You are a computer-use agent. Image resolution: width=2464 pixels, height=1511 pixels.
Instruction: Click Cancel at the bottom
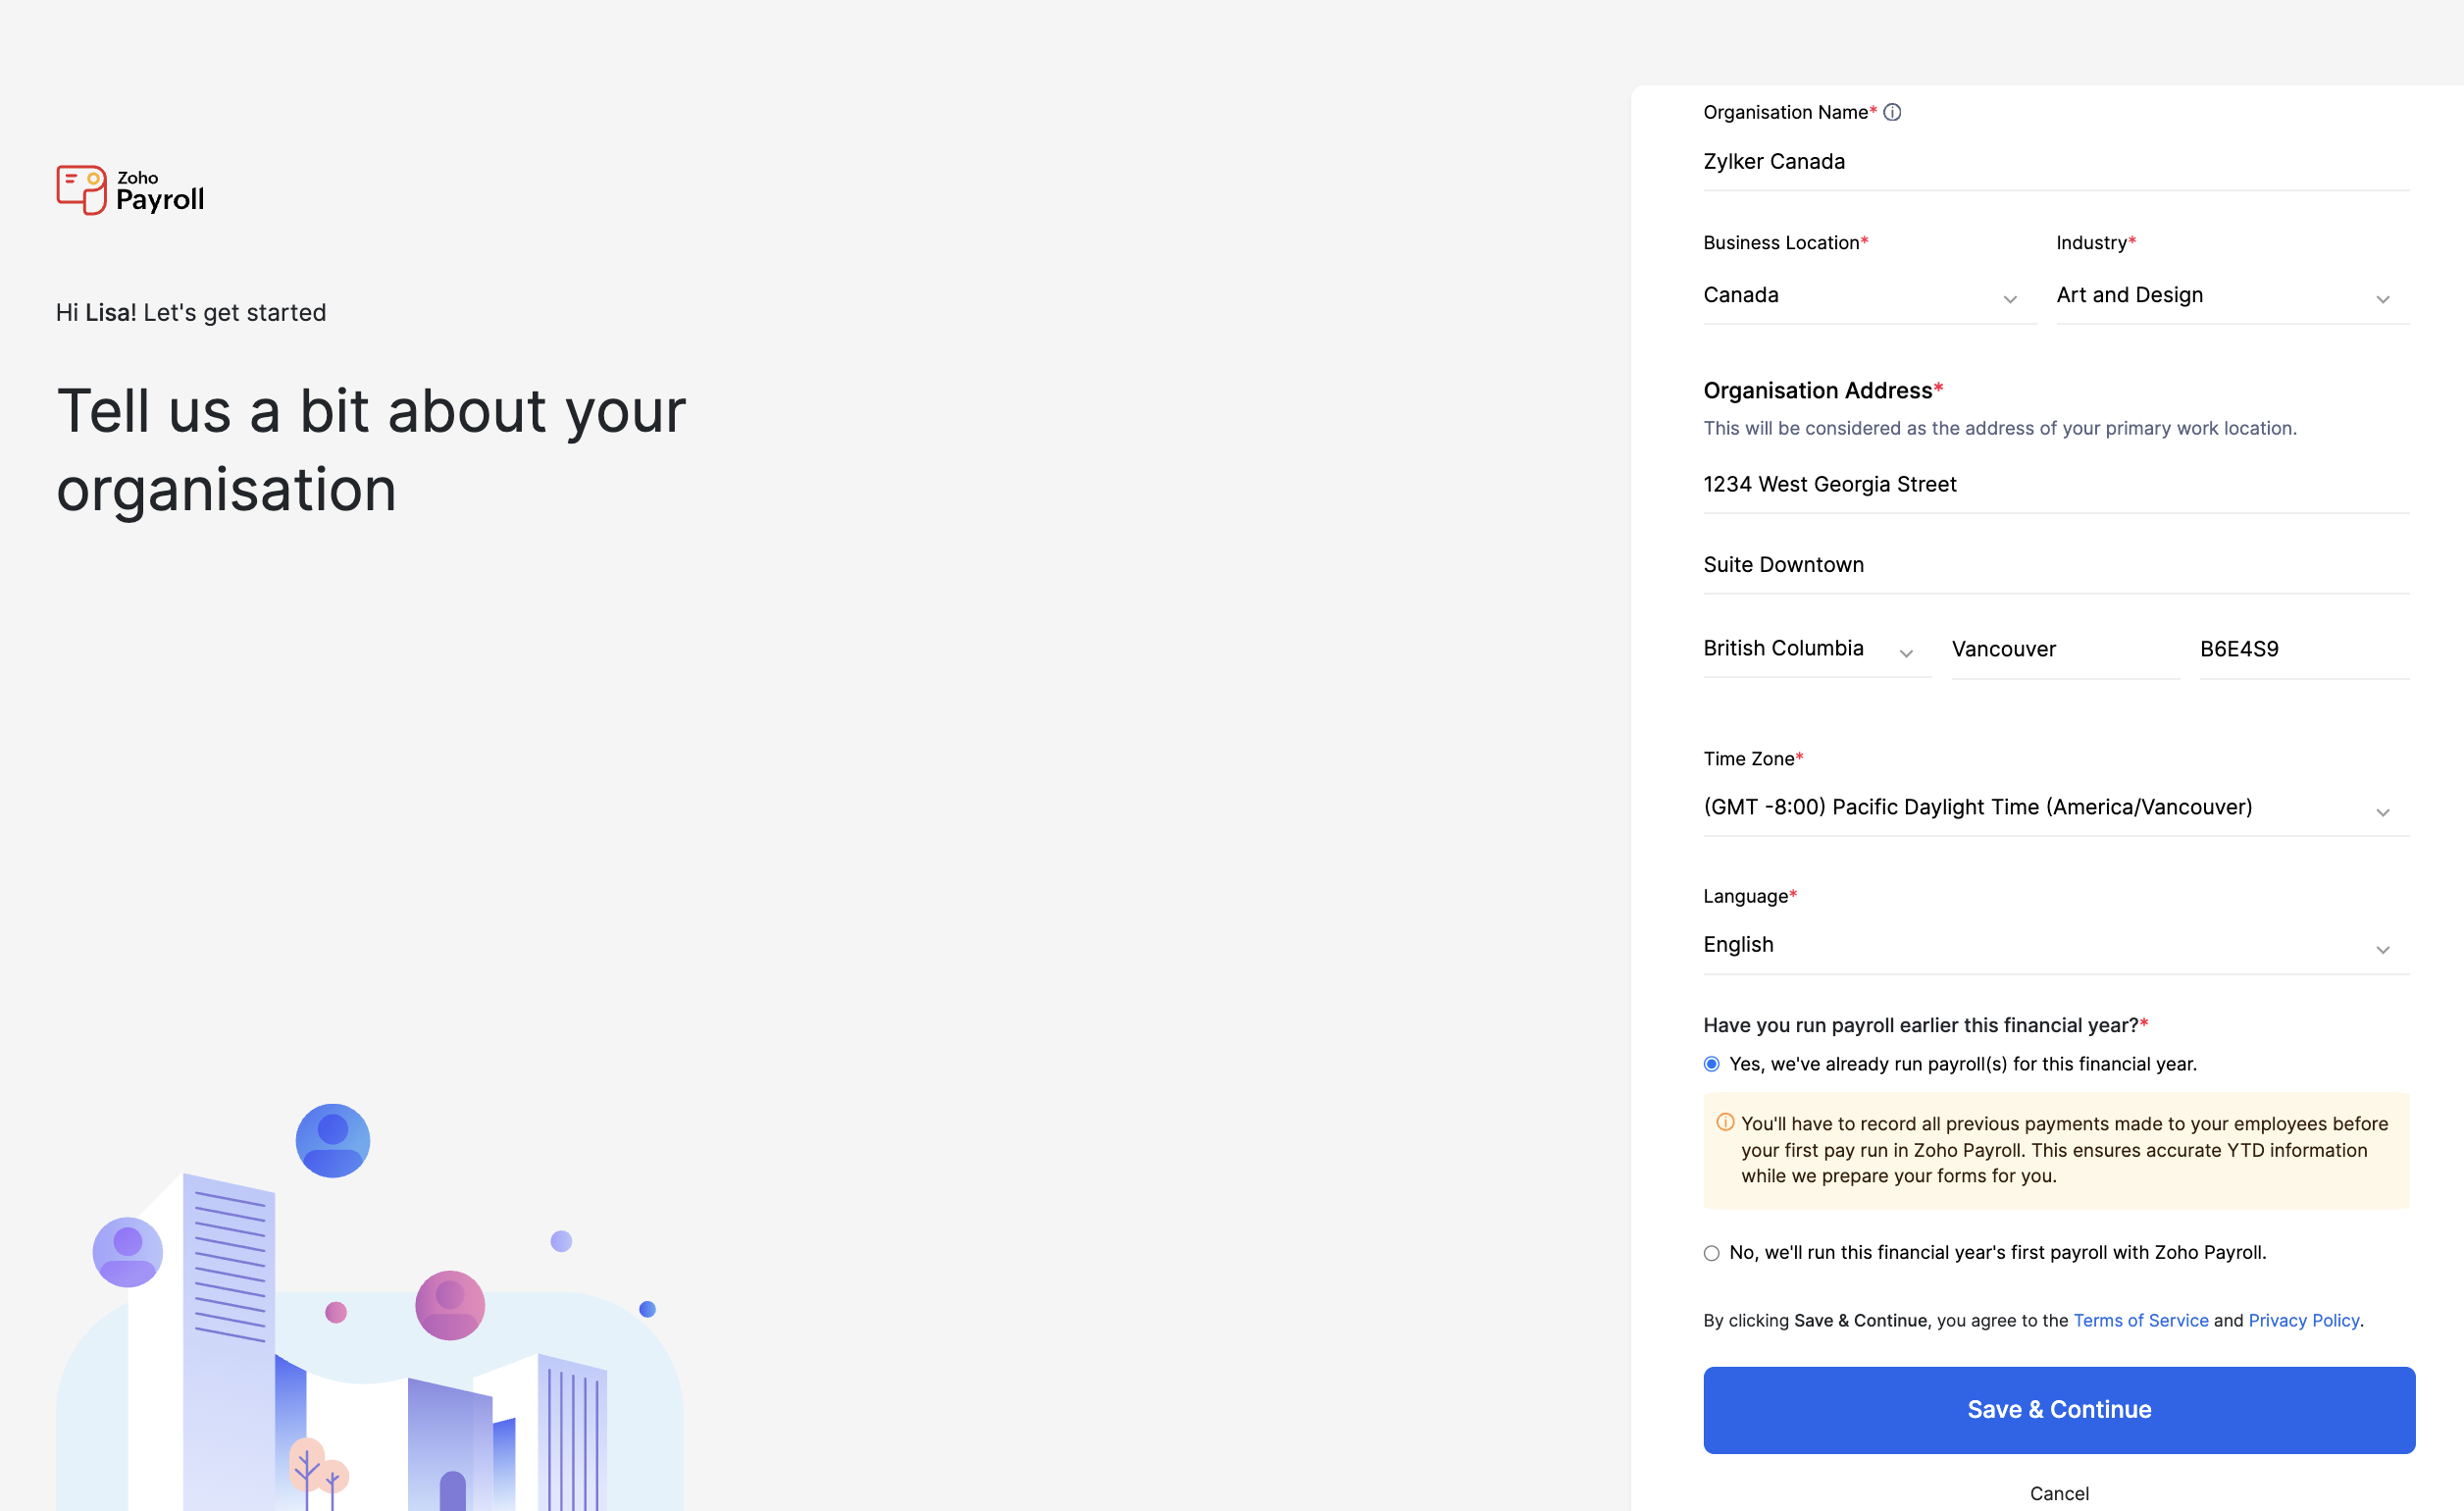pyautogui.click(x=2058, y=1492)
